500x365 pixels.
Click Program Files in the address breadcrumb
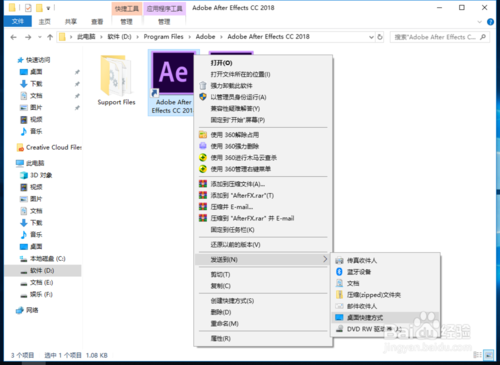coord(163,37)
